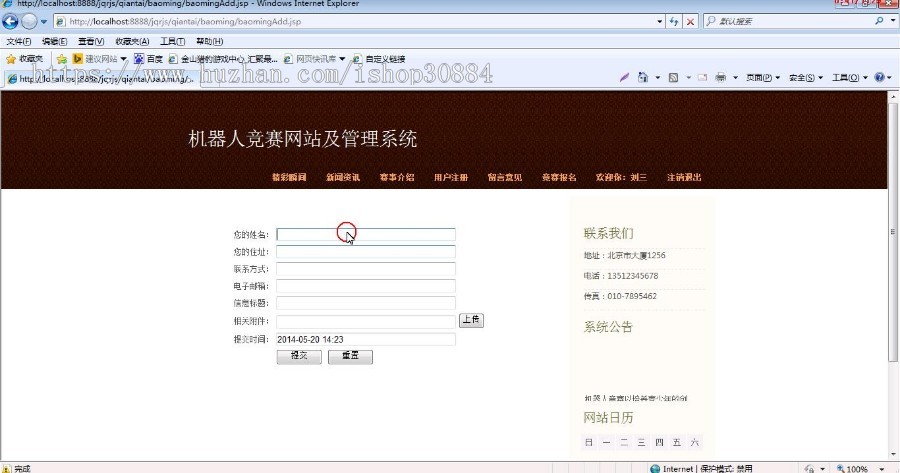Expand the address bar history dropdown arrow

[x=660, y=22]
